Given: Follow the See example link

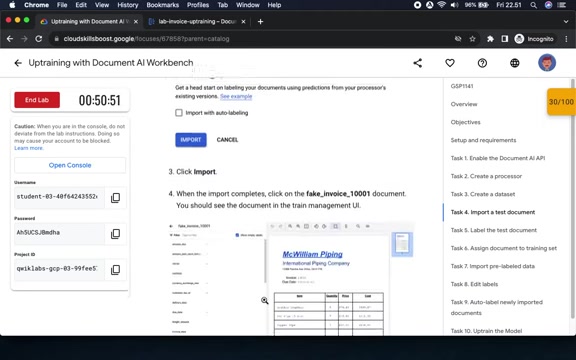Looking at the screenshot, I should point(236,96).
